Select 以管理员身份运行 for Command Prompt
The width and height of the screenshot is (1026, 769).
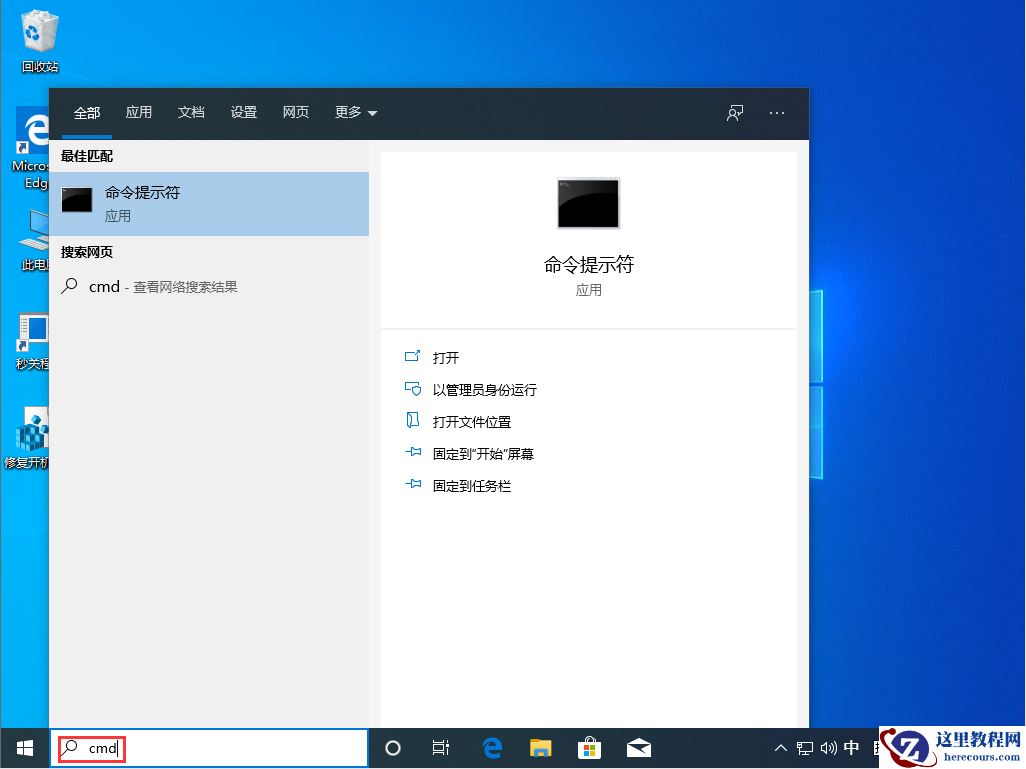tap(484, 389)
